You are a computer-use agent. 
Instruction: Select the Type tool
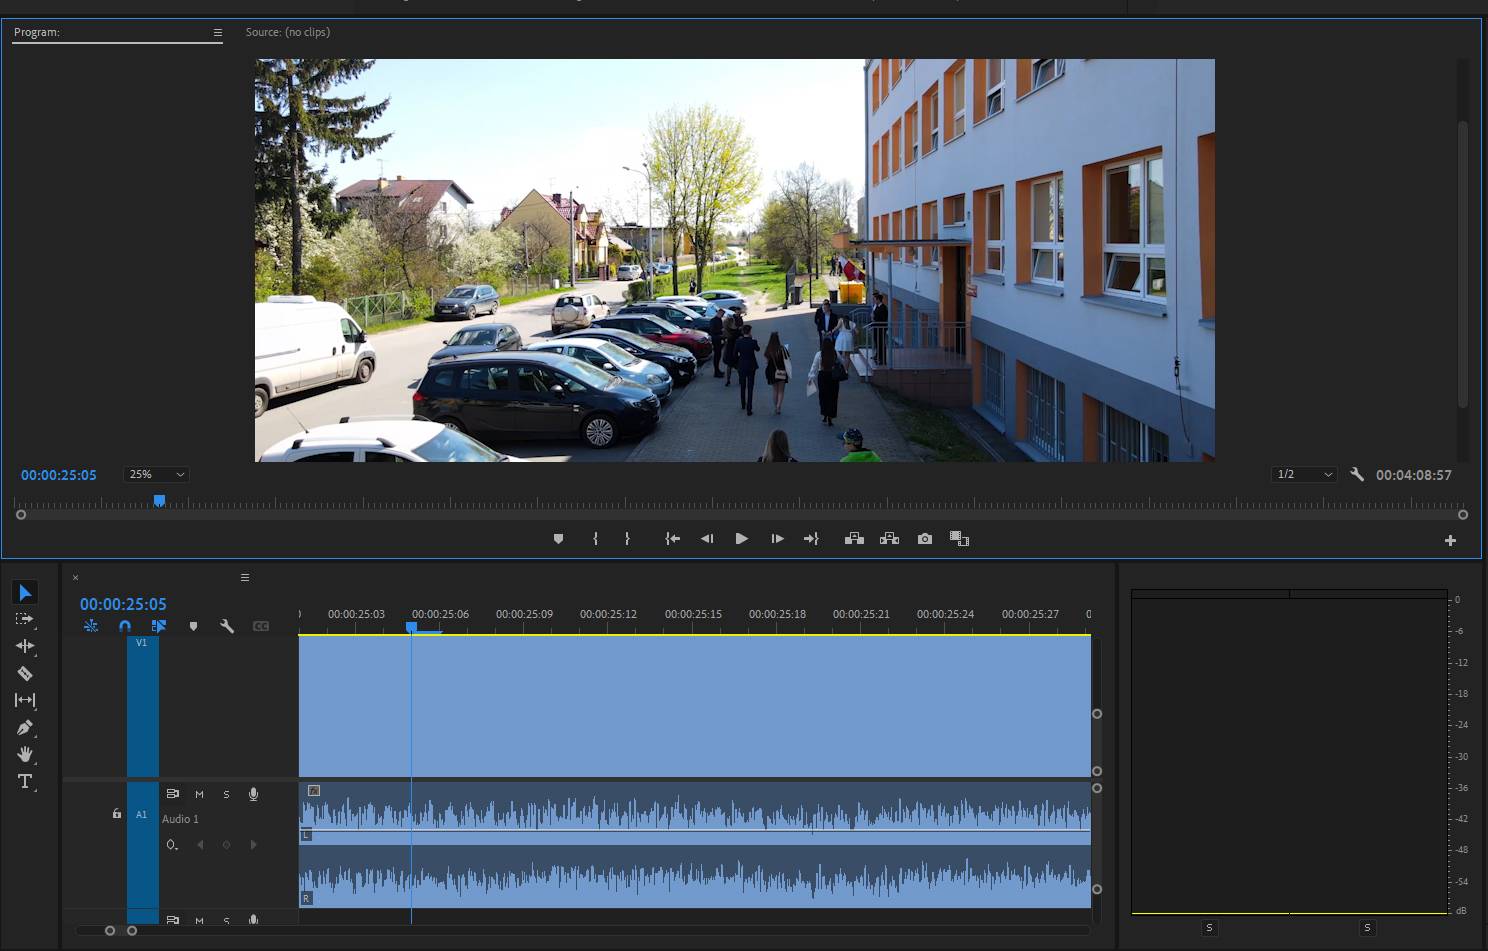[x=25, y=781]
